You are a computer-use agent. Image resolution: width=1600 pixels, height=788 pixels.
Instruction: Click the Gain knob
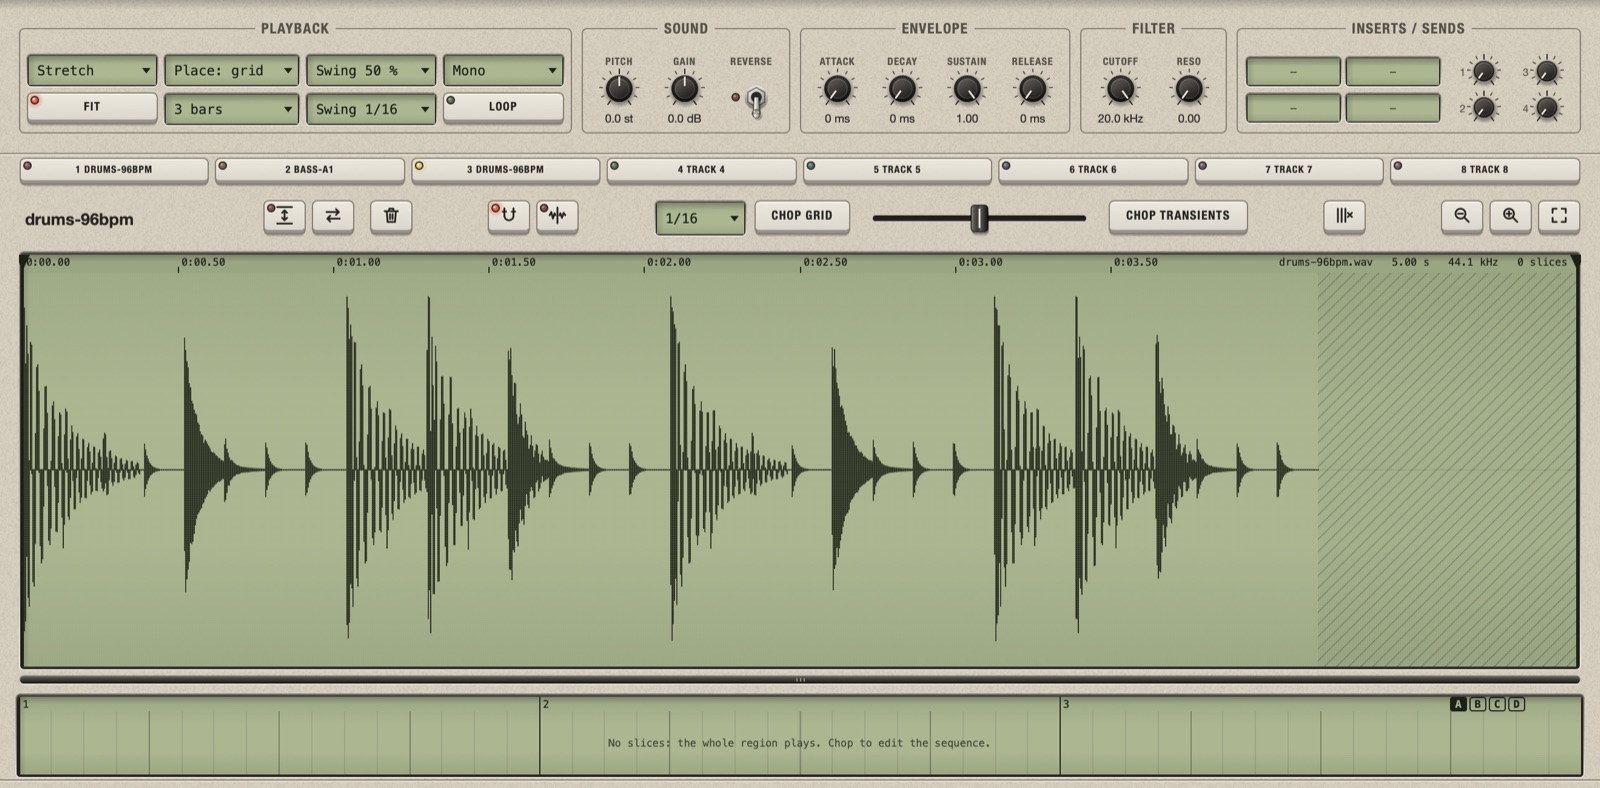(x=684, y=89)
